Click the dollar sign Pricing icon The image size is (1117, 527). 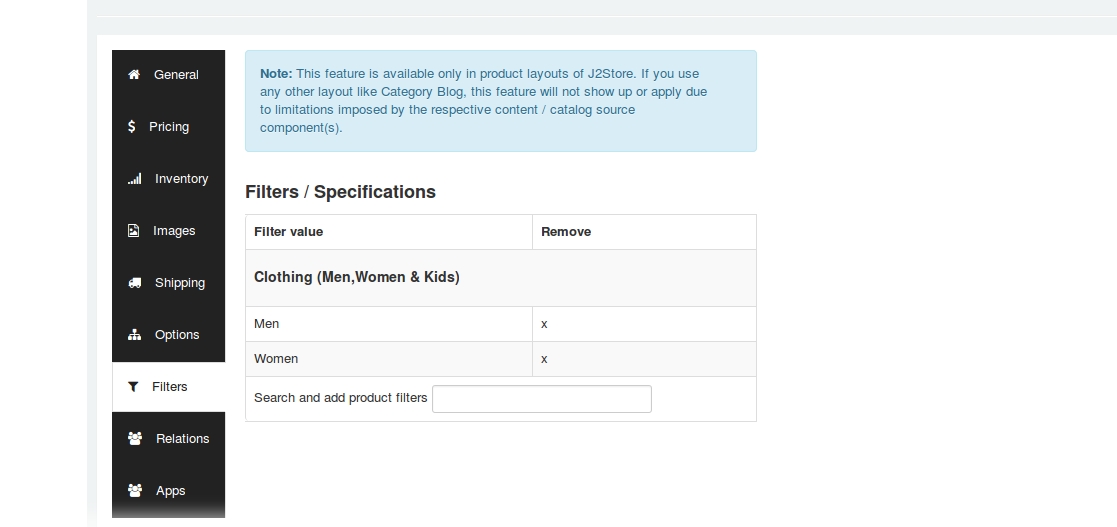coord(132,127)
